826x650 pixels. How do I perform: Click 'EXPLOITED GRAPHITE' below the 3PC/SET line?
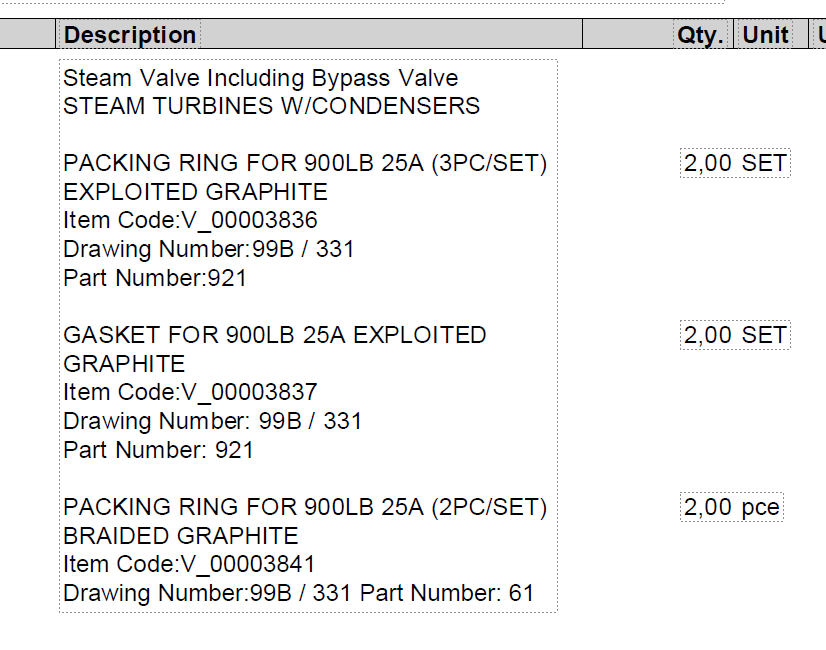[x=195, y=192]
